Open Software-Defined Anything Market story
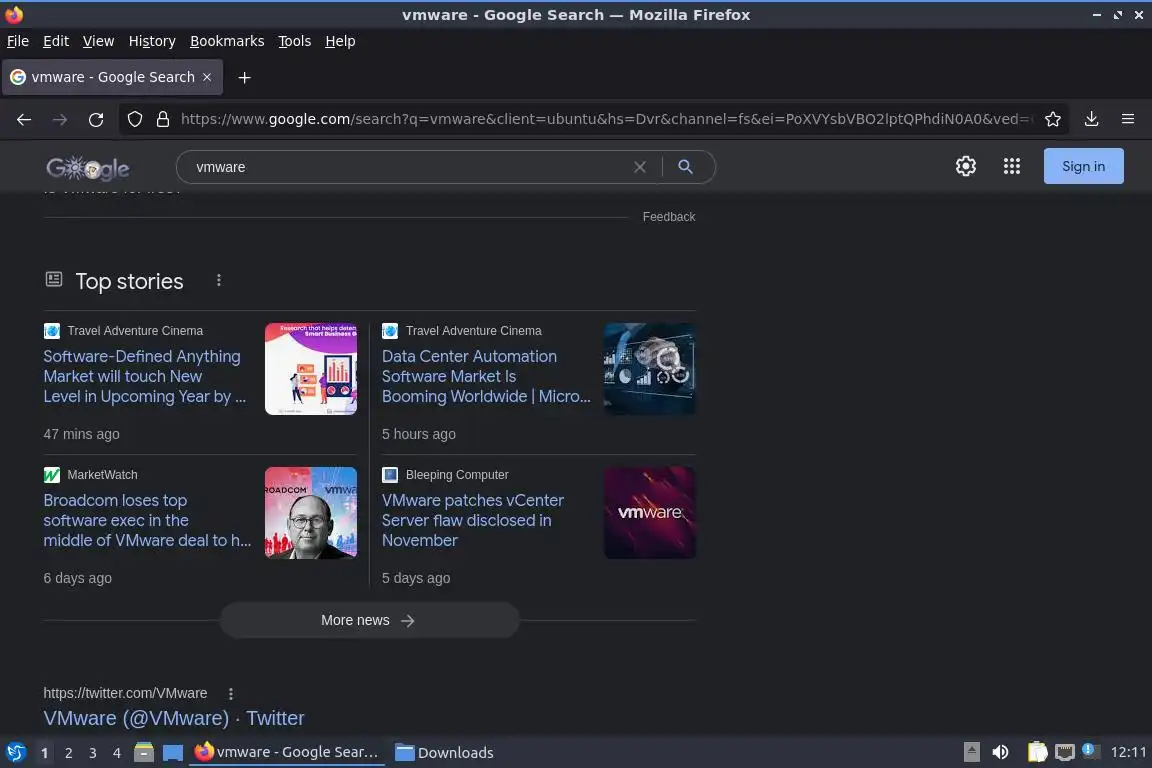This screenshot has width=1152, height=768. click(145, 376)
